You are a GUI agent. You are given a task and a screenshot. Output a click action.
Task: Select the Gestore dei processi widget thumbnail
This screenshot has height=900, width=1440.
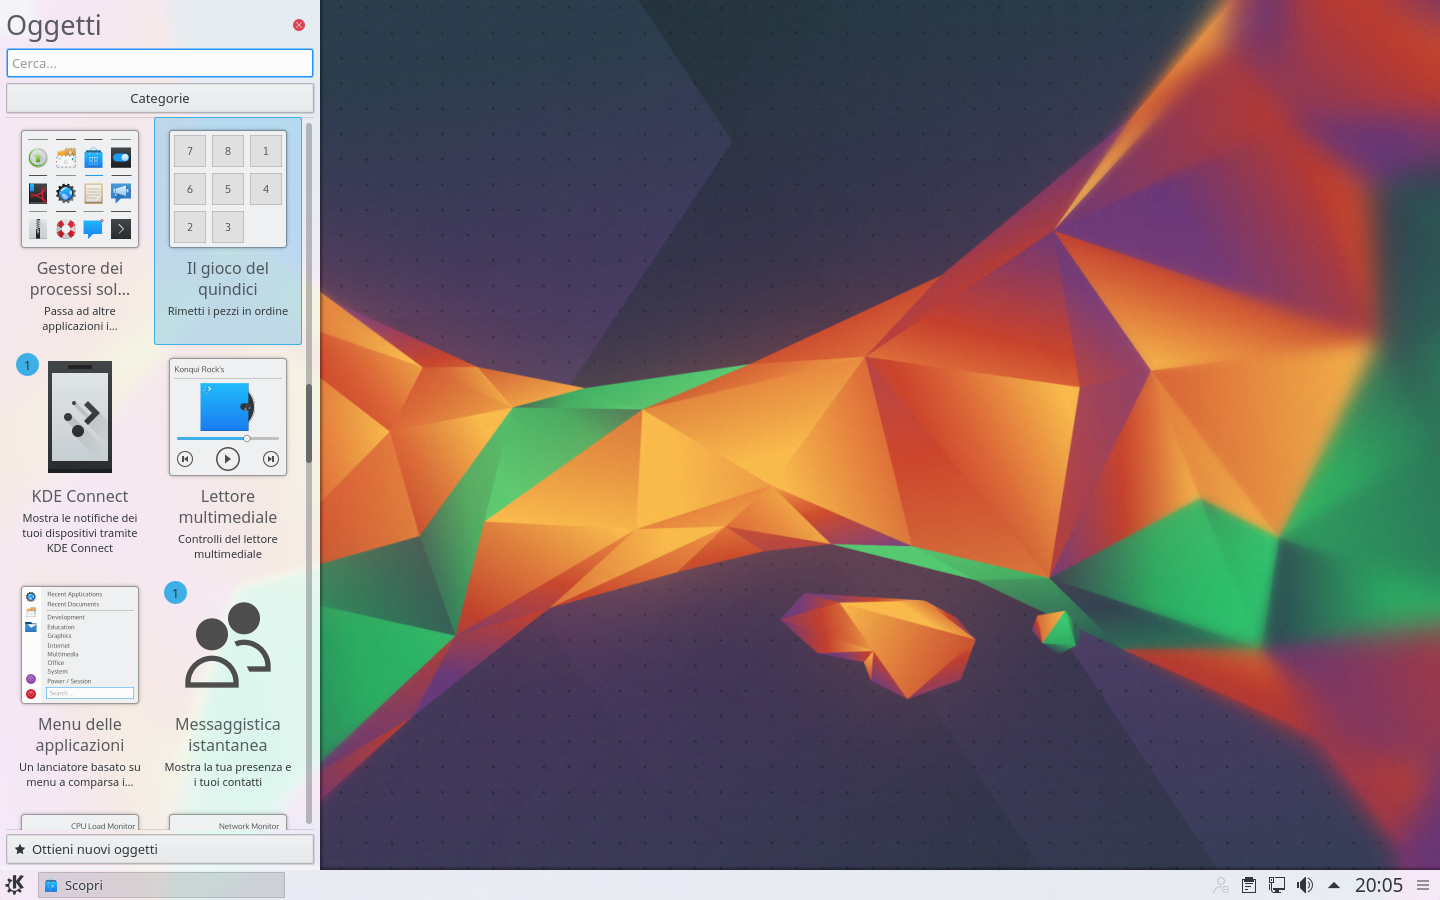pos(80,189)
